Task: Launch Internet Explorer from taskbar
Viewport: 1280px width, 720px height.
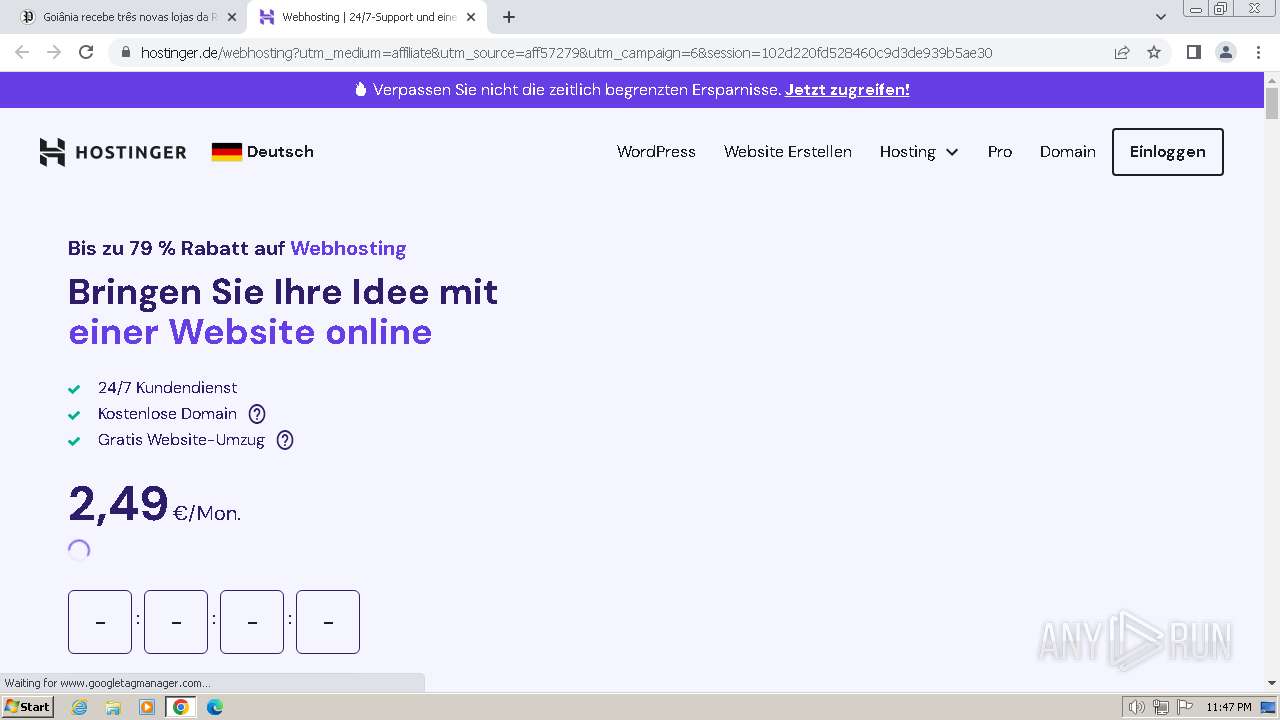Action: coord(79,707)
